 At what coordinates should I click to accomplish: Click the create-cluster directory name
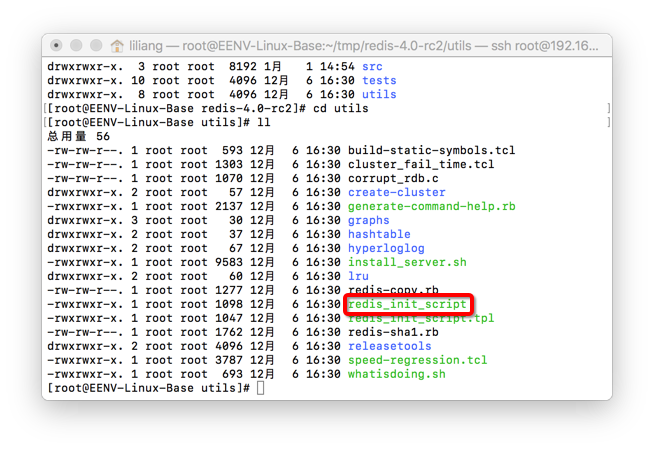point(397,192)
